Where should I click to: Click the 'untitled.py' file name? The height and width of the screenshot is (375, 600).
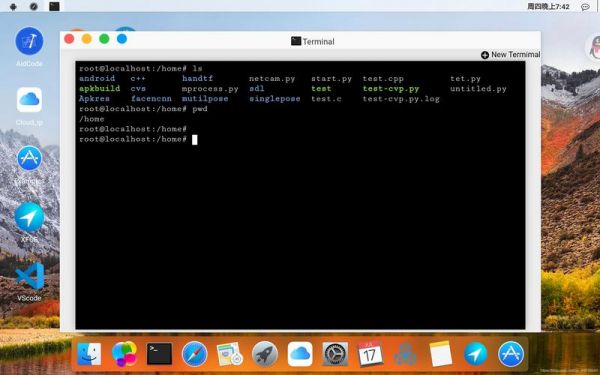tap(478, 89)
